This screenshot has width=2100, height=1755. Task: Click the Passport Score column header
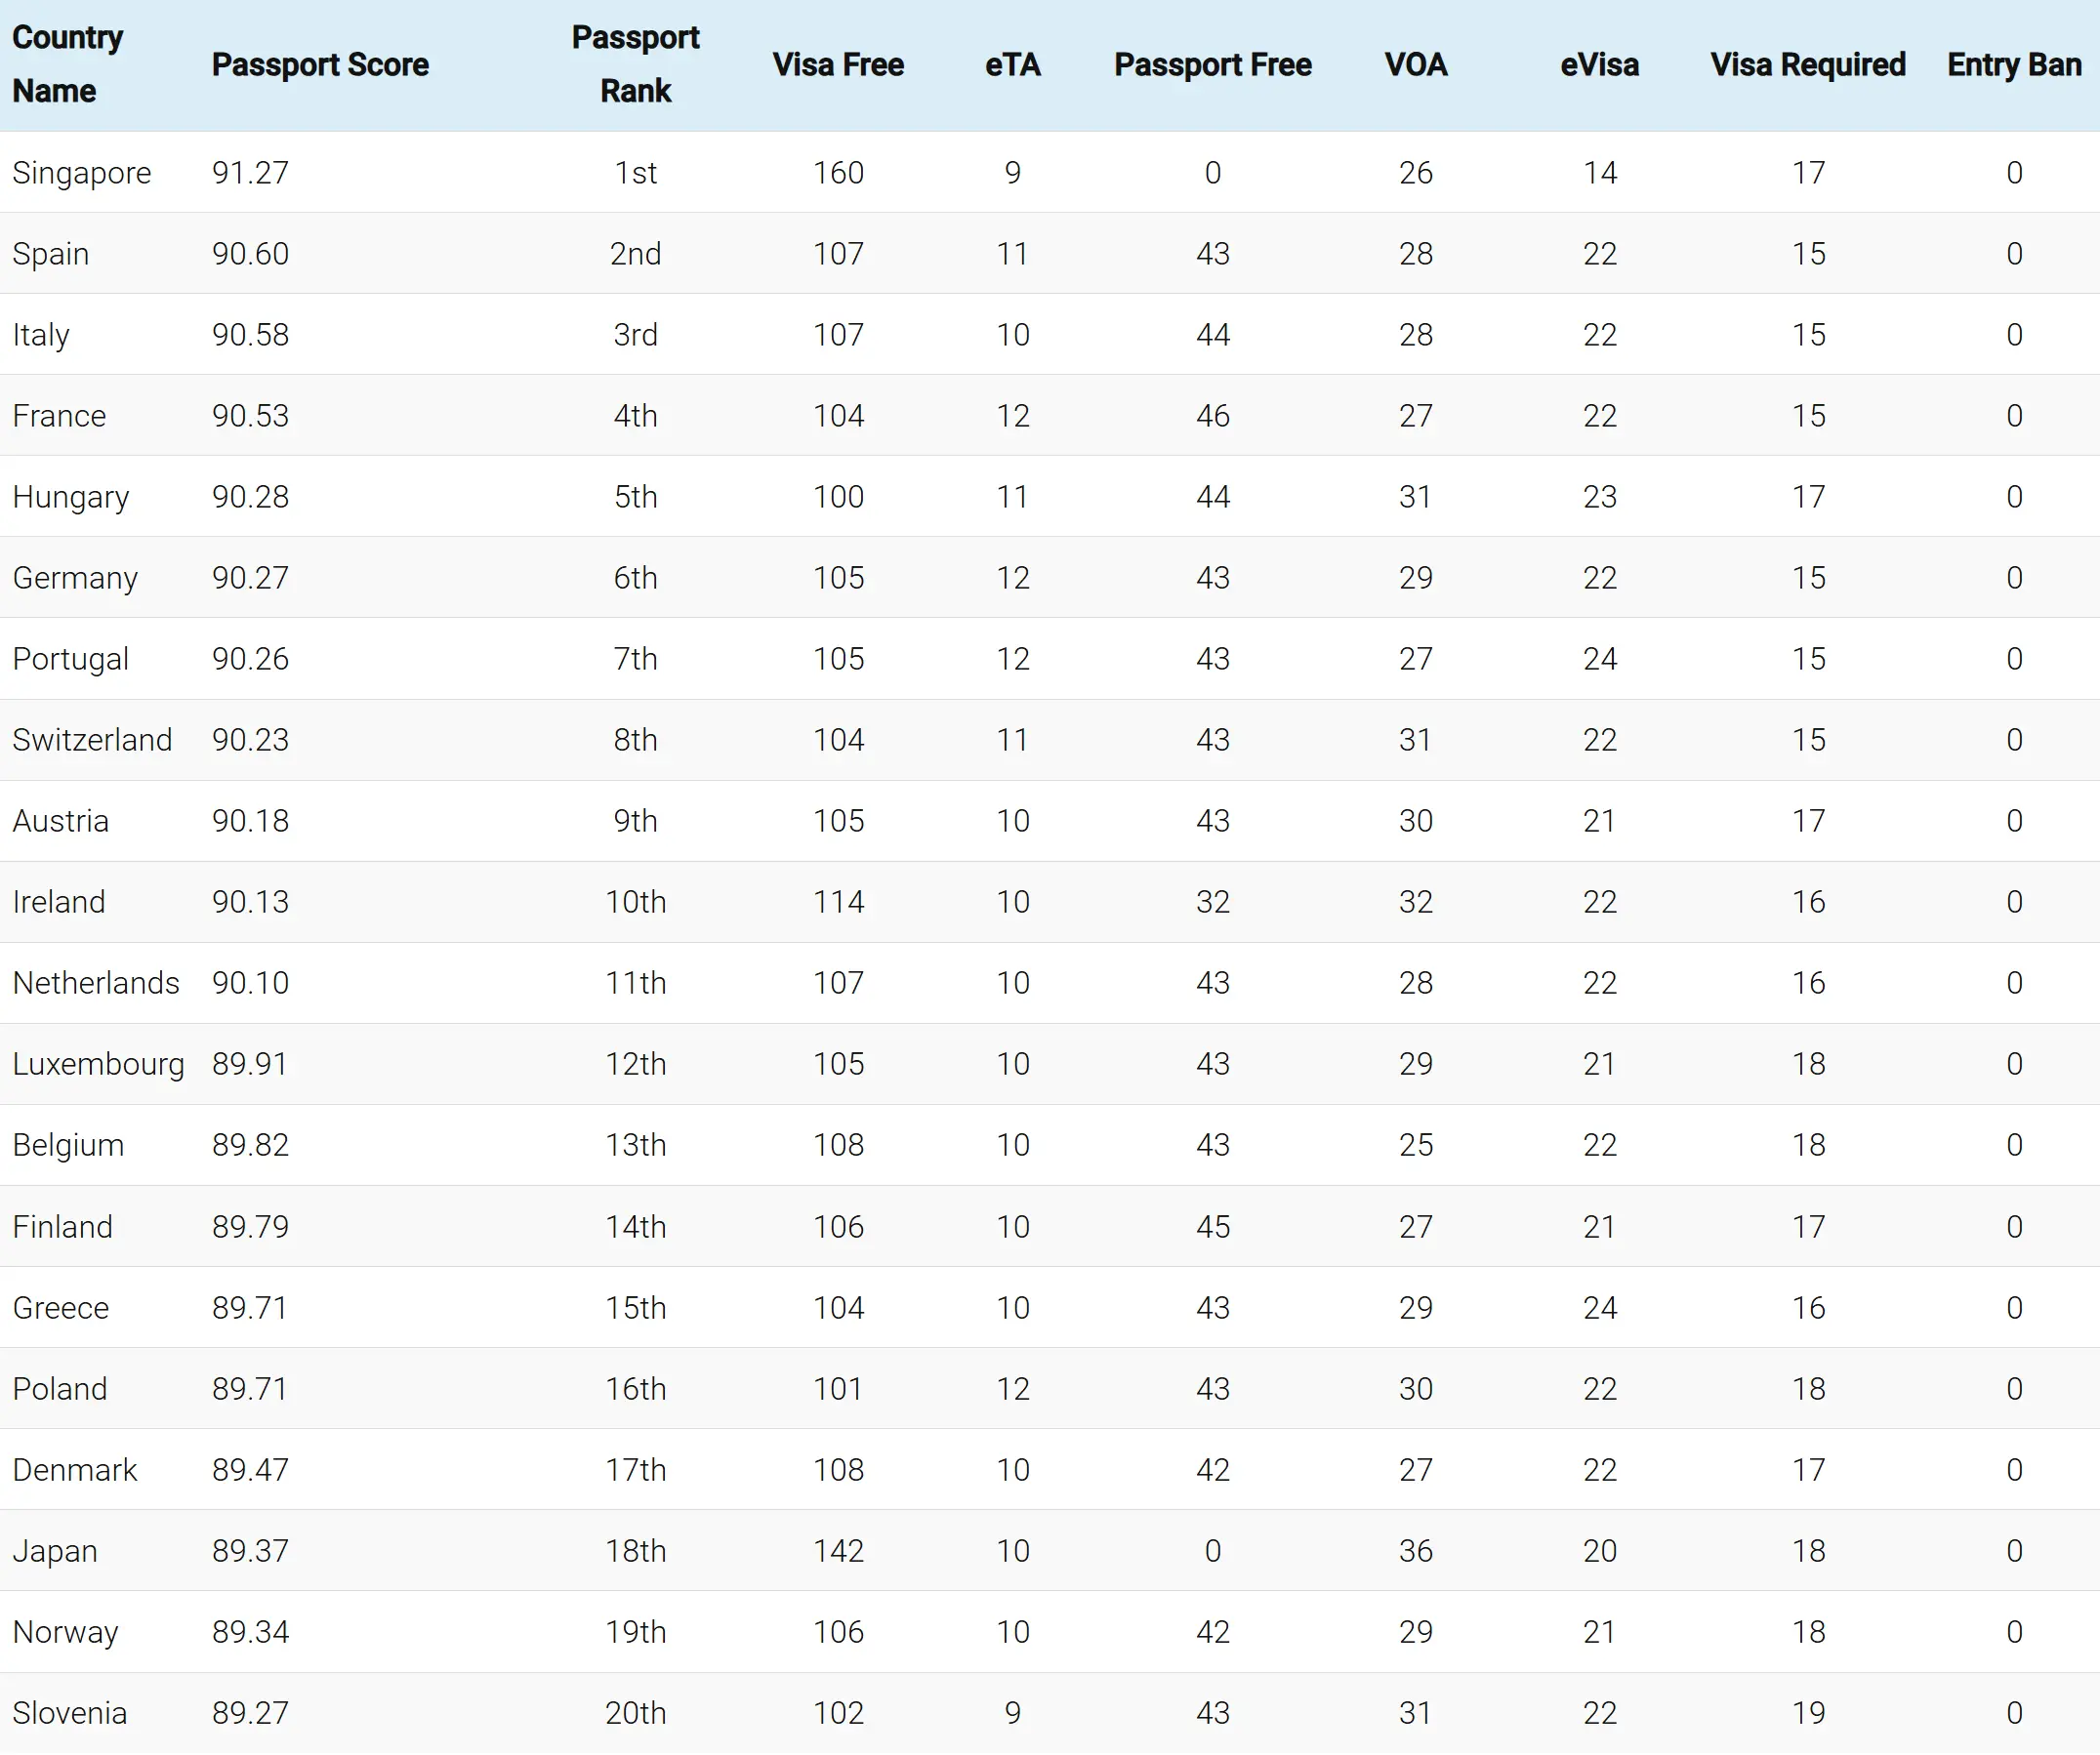click(x=320, y=65)
